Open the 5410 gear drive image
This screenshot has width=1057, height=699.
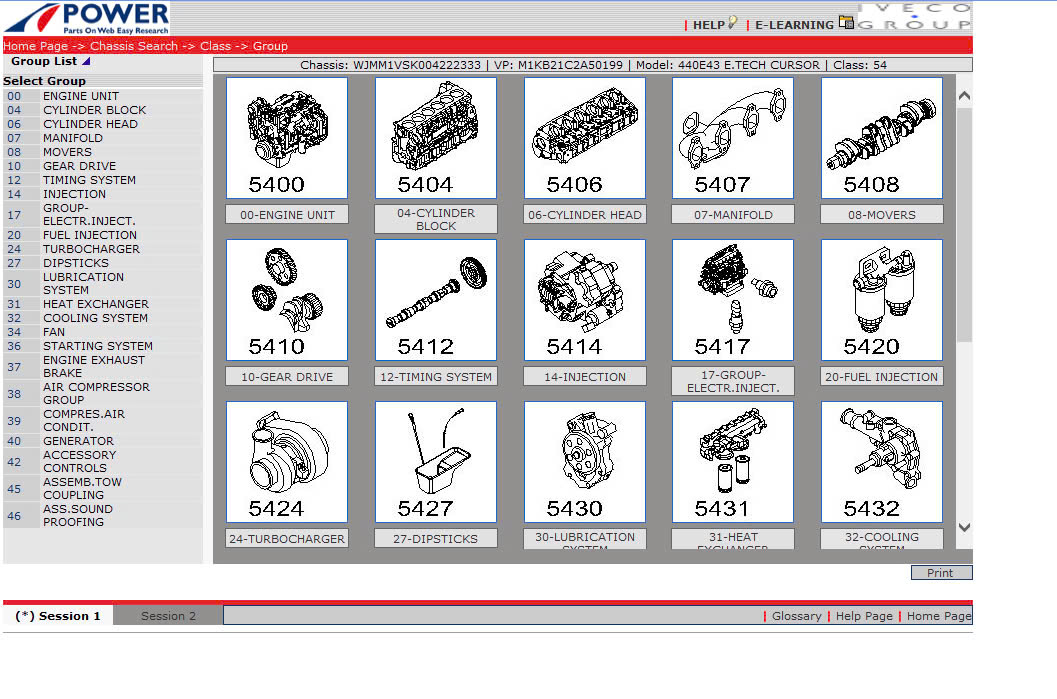point(287,300)
